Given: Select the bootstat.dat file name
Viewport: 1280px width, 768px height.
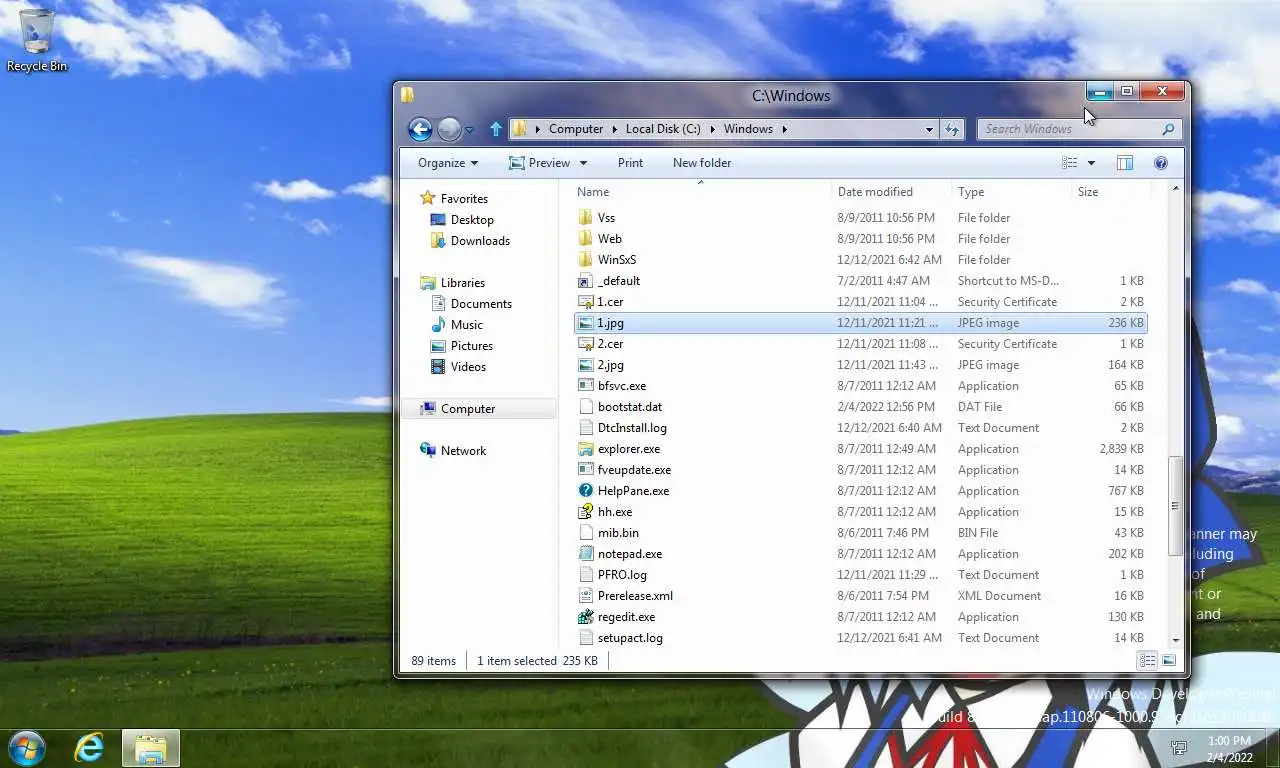Looking at the screenshot, I should tap(630, 407).
